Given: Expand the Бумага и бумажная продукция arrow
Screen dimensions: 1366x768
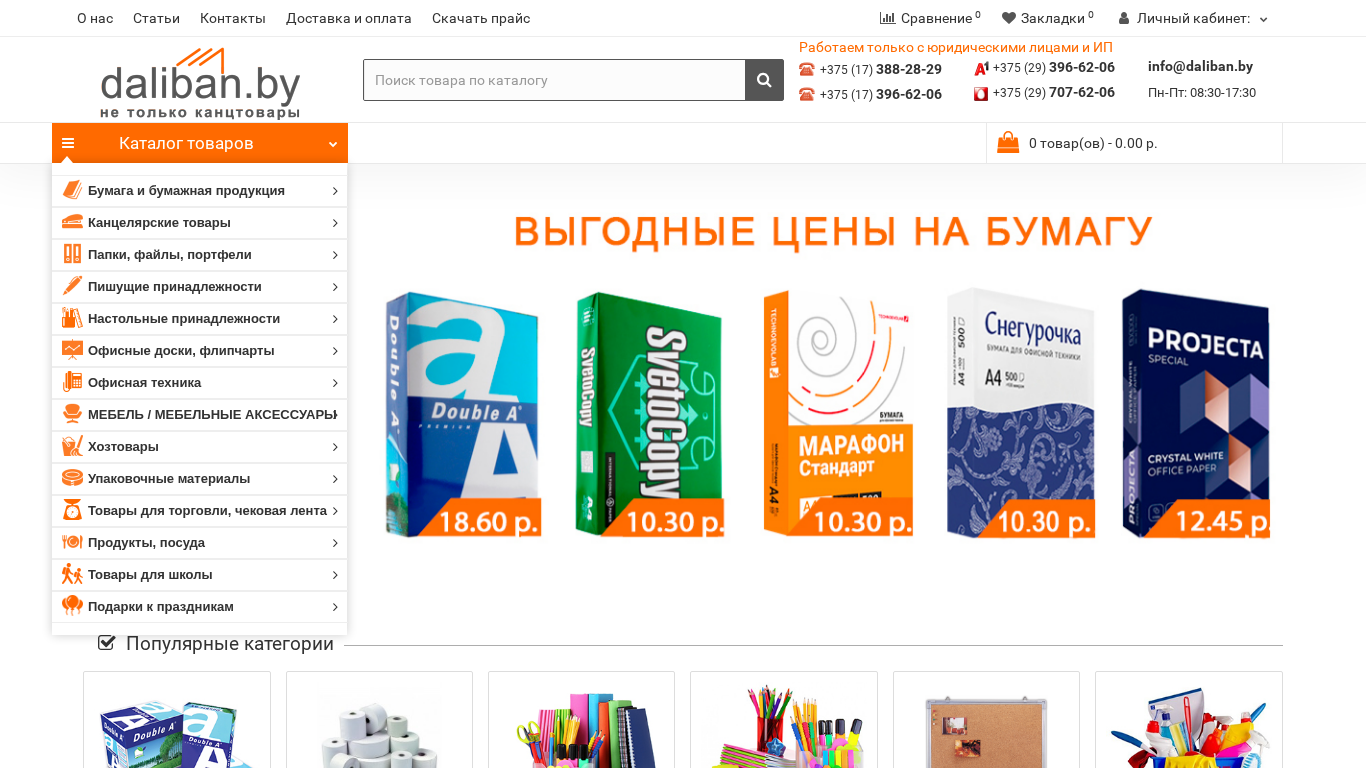Looking at the screenshot, I should point(335,191).
